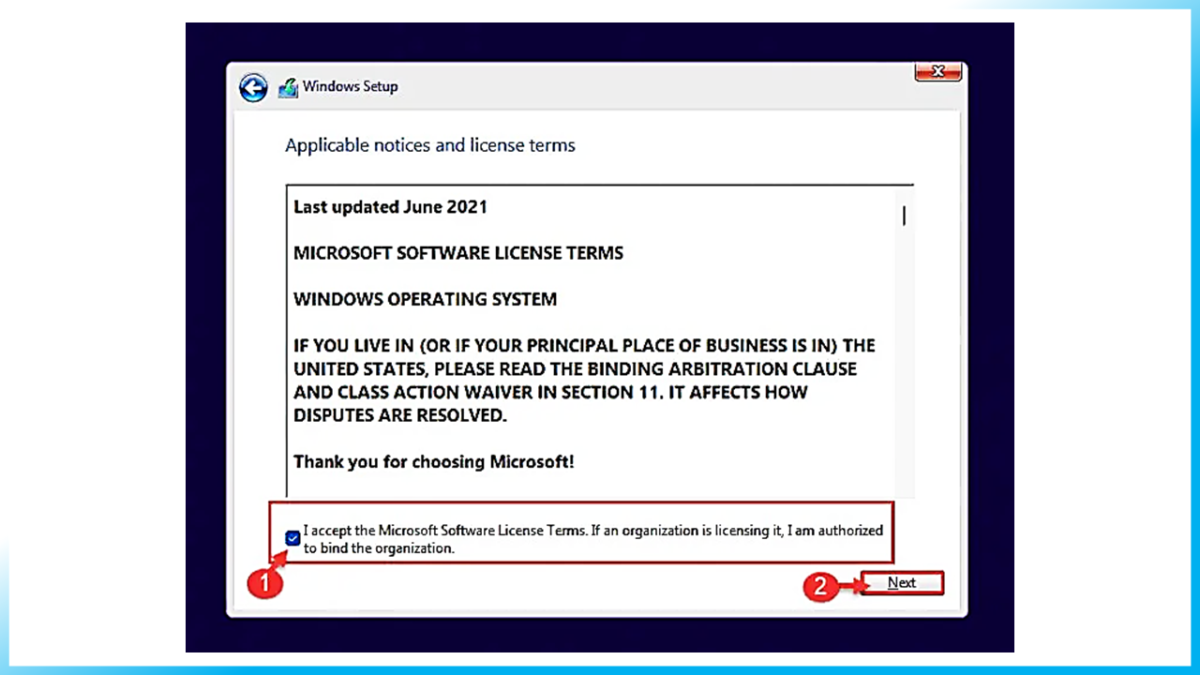Click the license text scrollbar
Viewport: 1200px width, 675px height.
[x=903, y=340]
